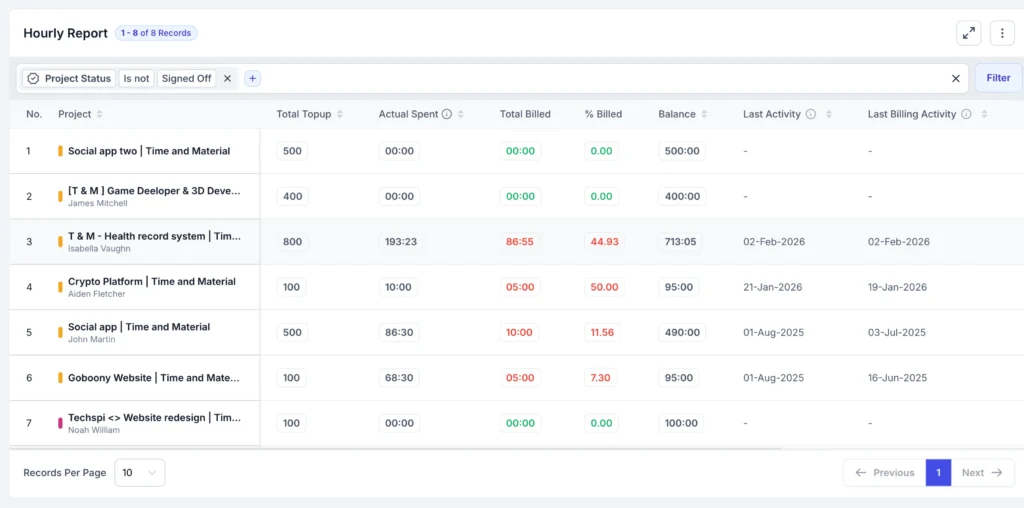
Task: Remove the Project Status filter chip
Action: (x=227, y=78)
